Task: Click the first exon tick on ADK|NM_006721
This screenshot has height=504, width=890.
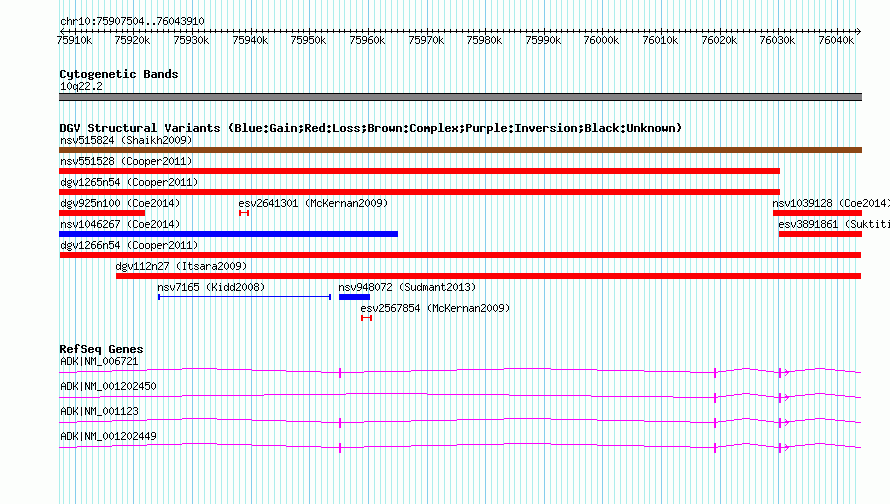Action: pos(340,373)
